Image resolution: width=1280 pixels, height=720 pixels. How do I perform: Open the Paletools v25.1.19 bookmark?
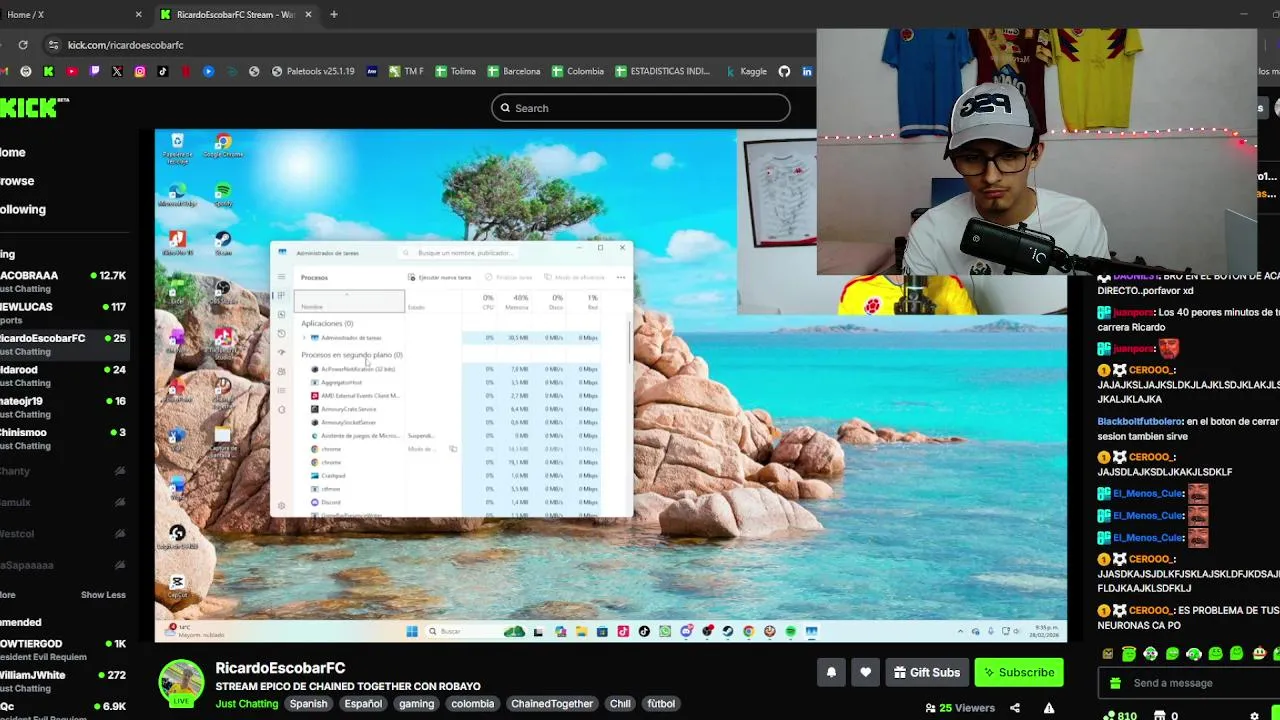pyautogui.click(x=313, y=72)
